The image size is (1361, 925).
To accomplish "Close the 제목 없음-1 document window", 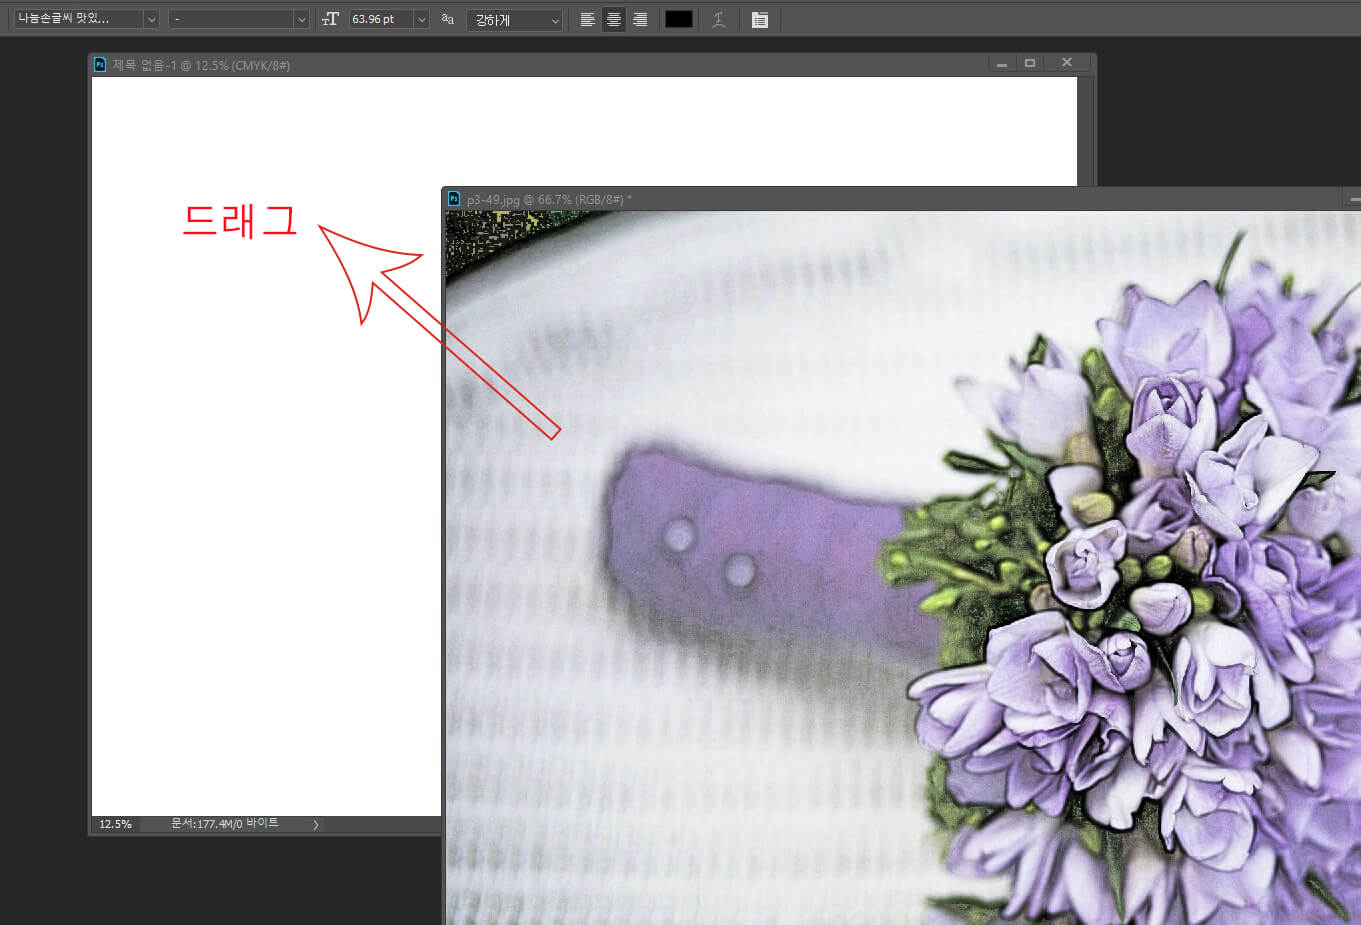I will tap(1067, 63).
